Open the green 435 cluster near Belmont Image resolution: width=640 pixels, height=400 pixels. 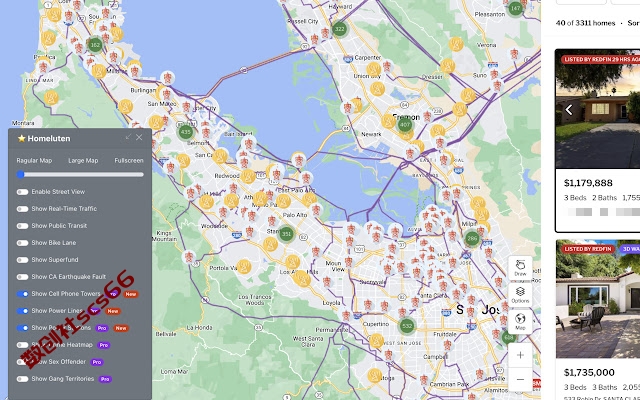[x=186, y=132]
